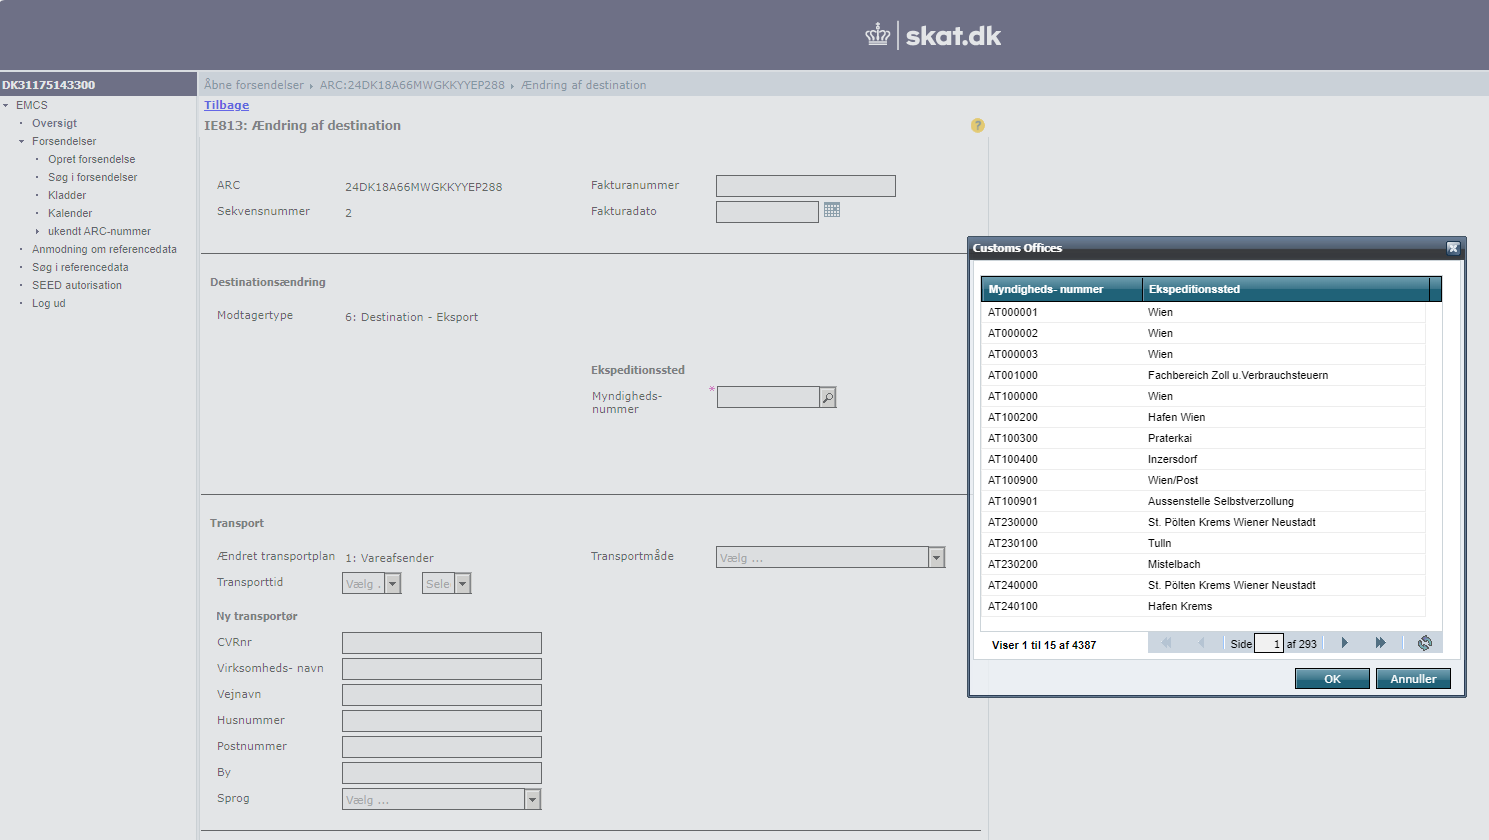Click the Husnummer input field
Viewport: 1489px width, 840px height.
pos(441,721)
